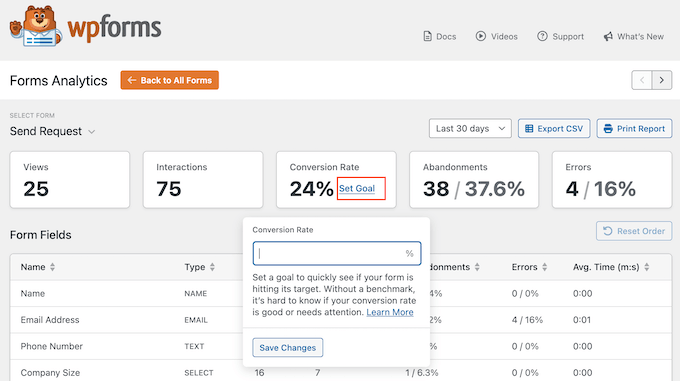Click the SELECT type cell
Screen dimensions: 680x384
pos(199,373)
